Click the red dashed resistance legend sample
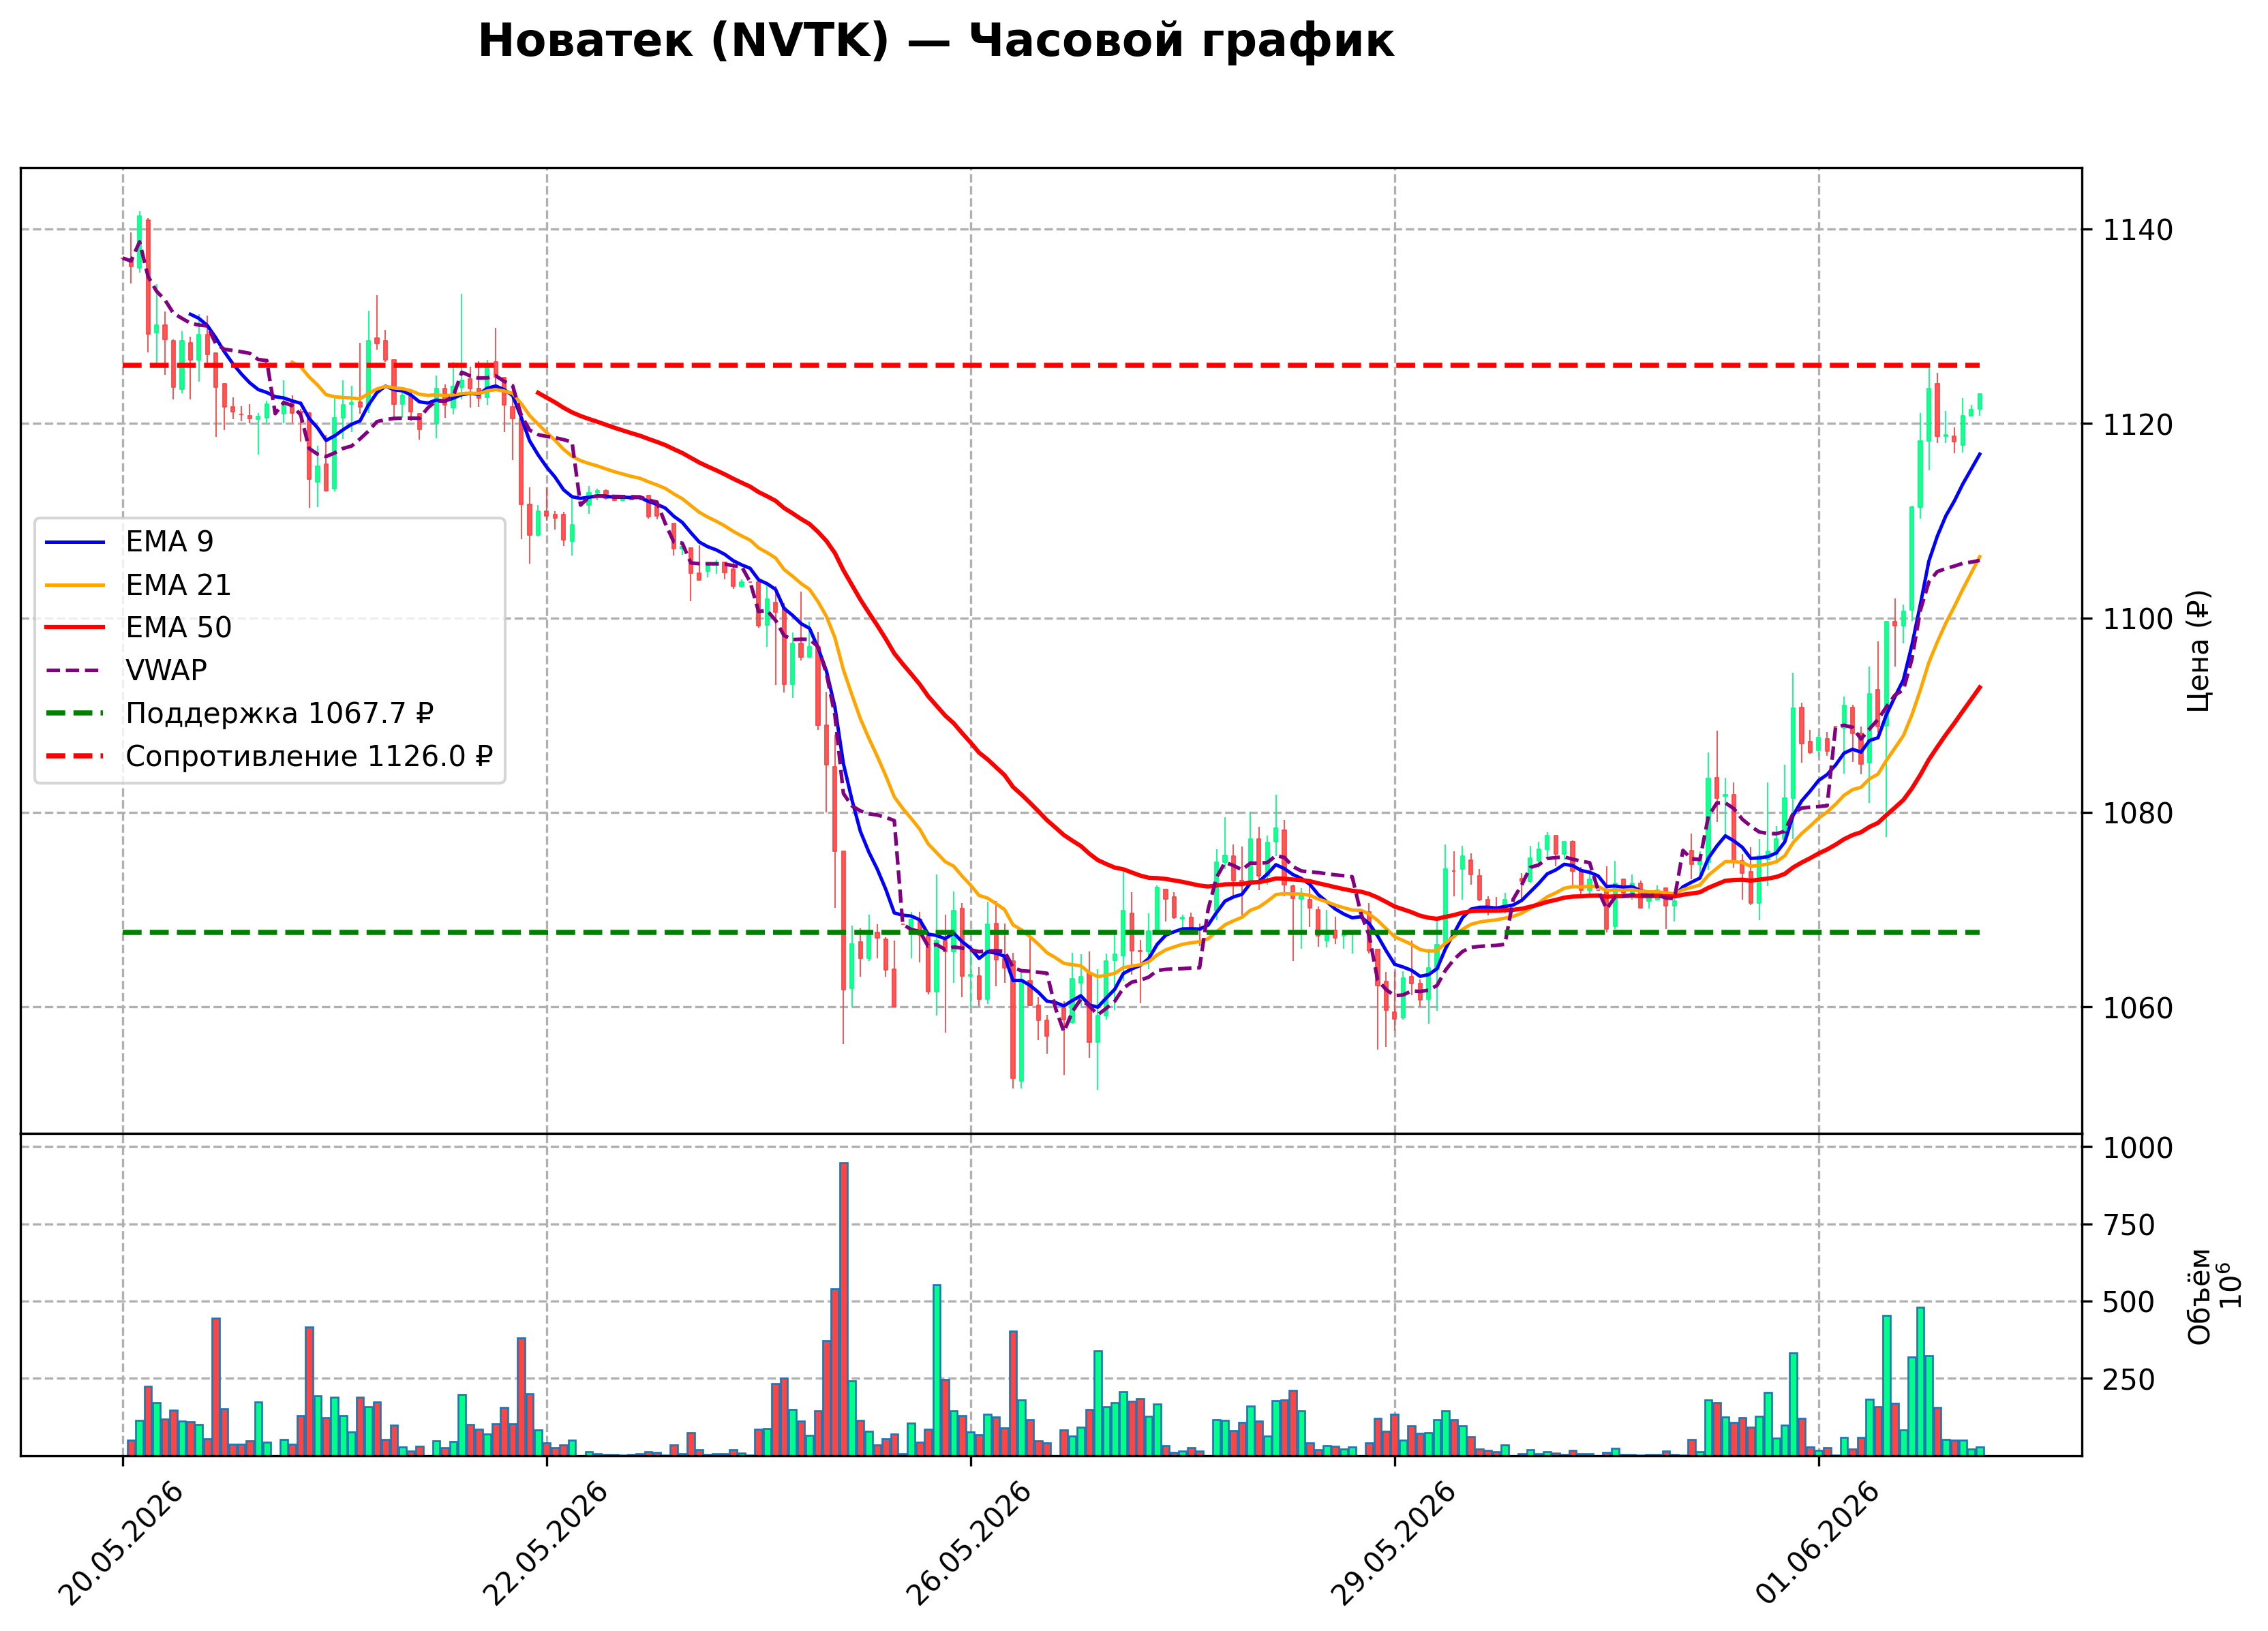The height and width of the screenshot is (1631, 2268). (x=75, y=757)
